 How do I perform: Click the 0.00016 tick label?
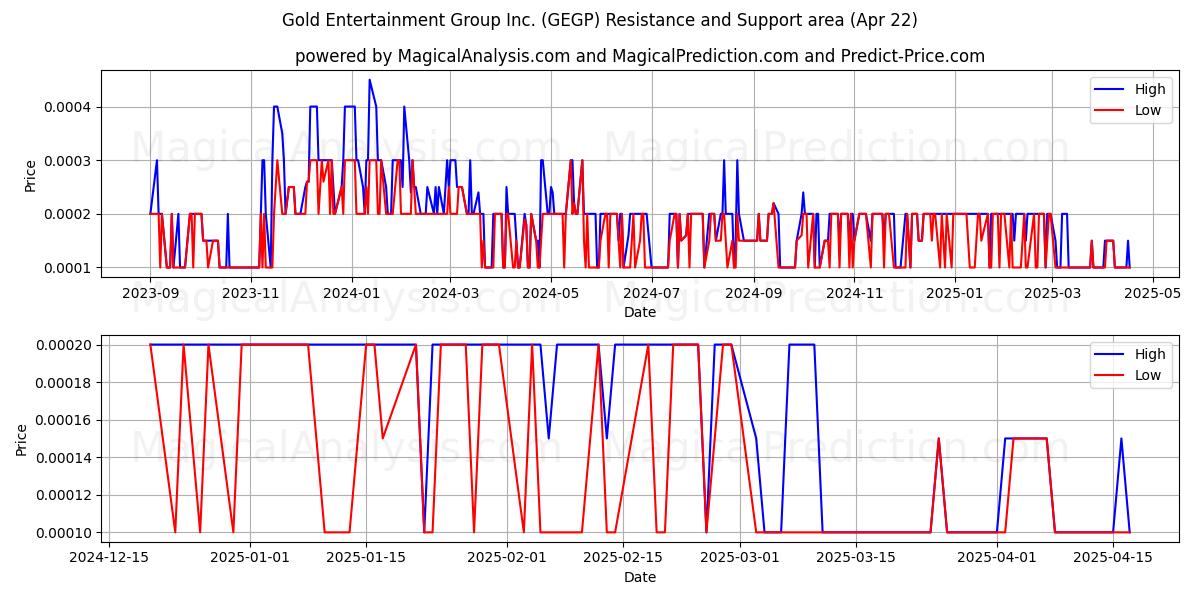[x=66, y=420]
